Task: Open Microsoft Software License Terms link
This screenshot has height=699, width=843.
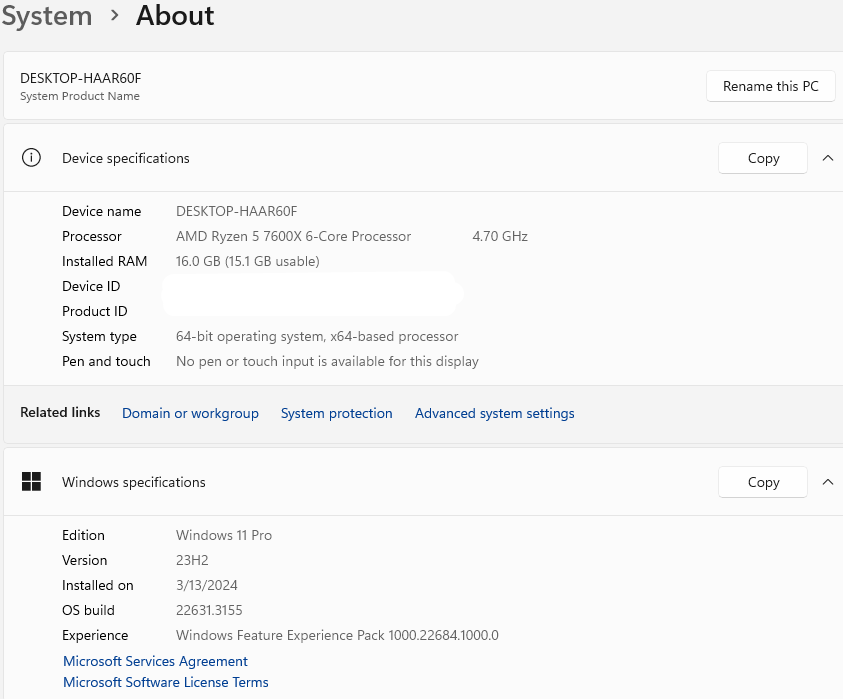Action: click(166, 682)
